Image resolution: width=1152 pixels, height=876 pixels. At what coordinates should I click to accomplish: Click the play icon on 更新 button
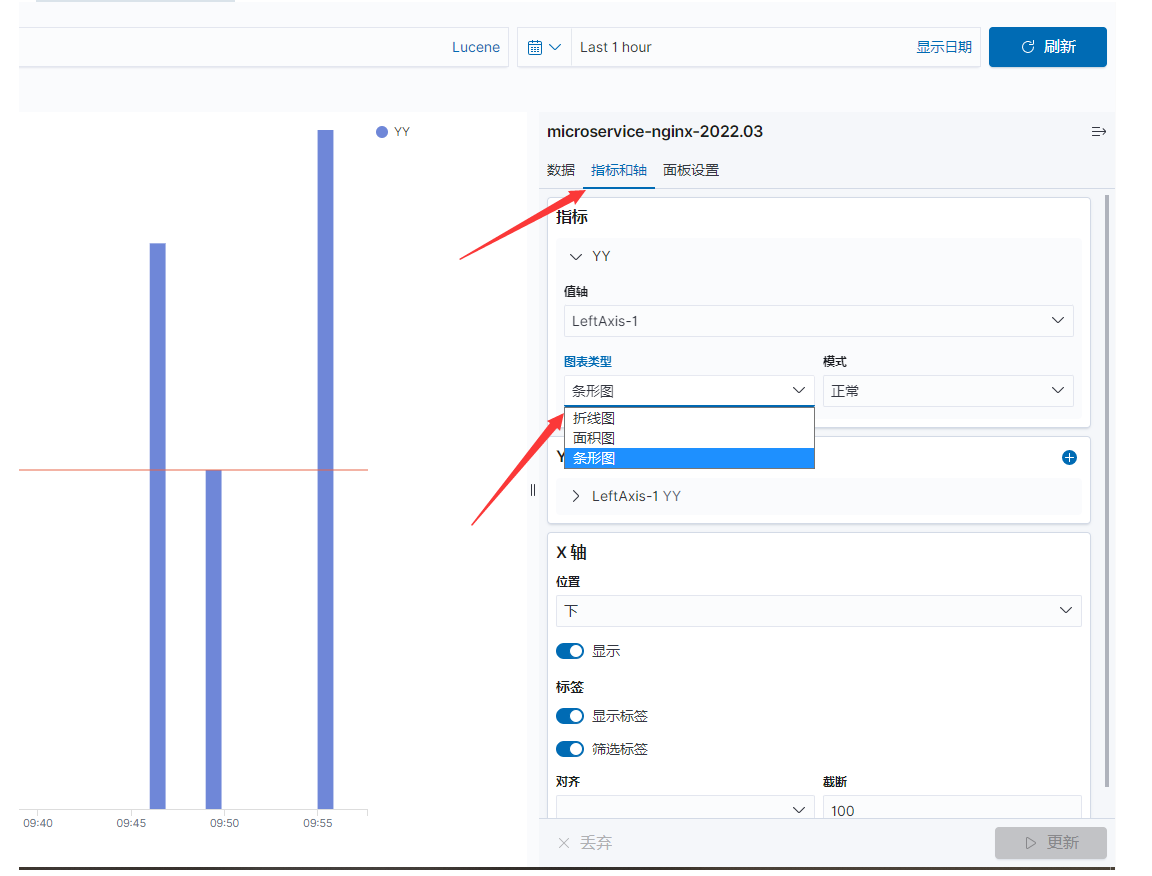click(x=1031, y=843)
